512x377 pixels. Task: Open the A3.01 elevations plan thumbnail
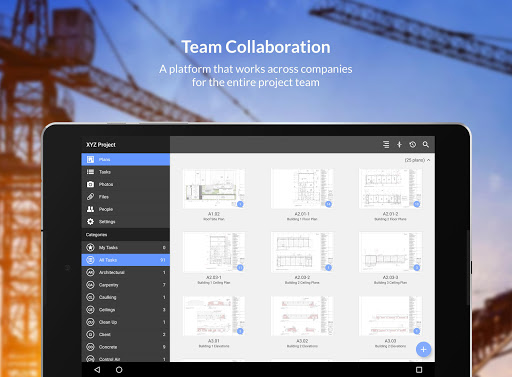(x=214, y=316)
